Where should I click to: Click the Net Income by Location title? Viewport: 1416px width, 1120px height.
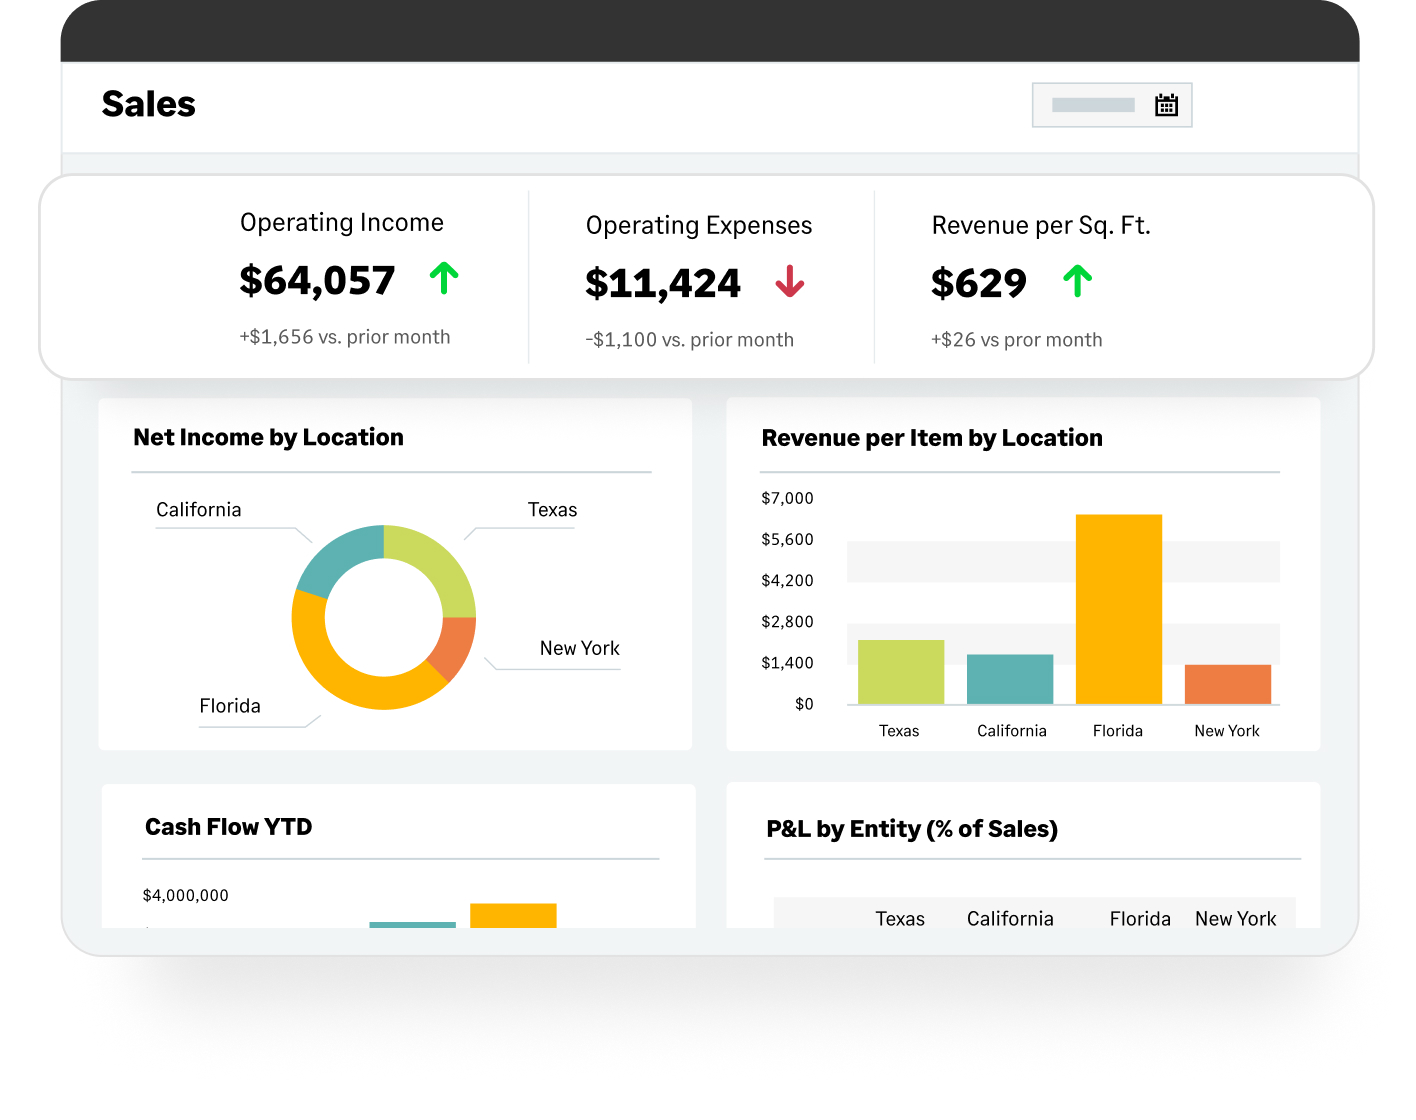268,437
